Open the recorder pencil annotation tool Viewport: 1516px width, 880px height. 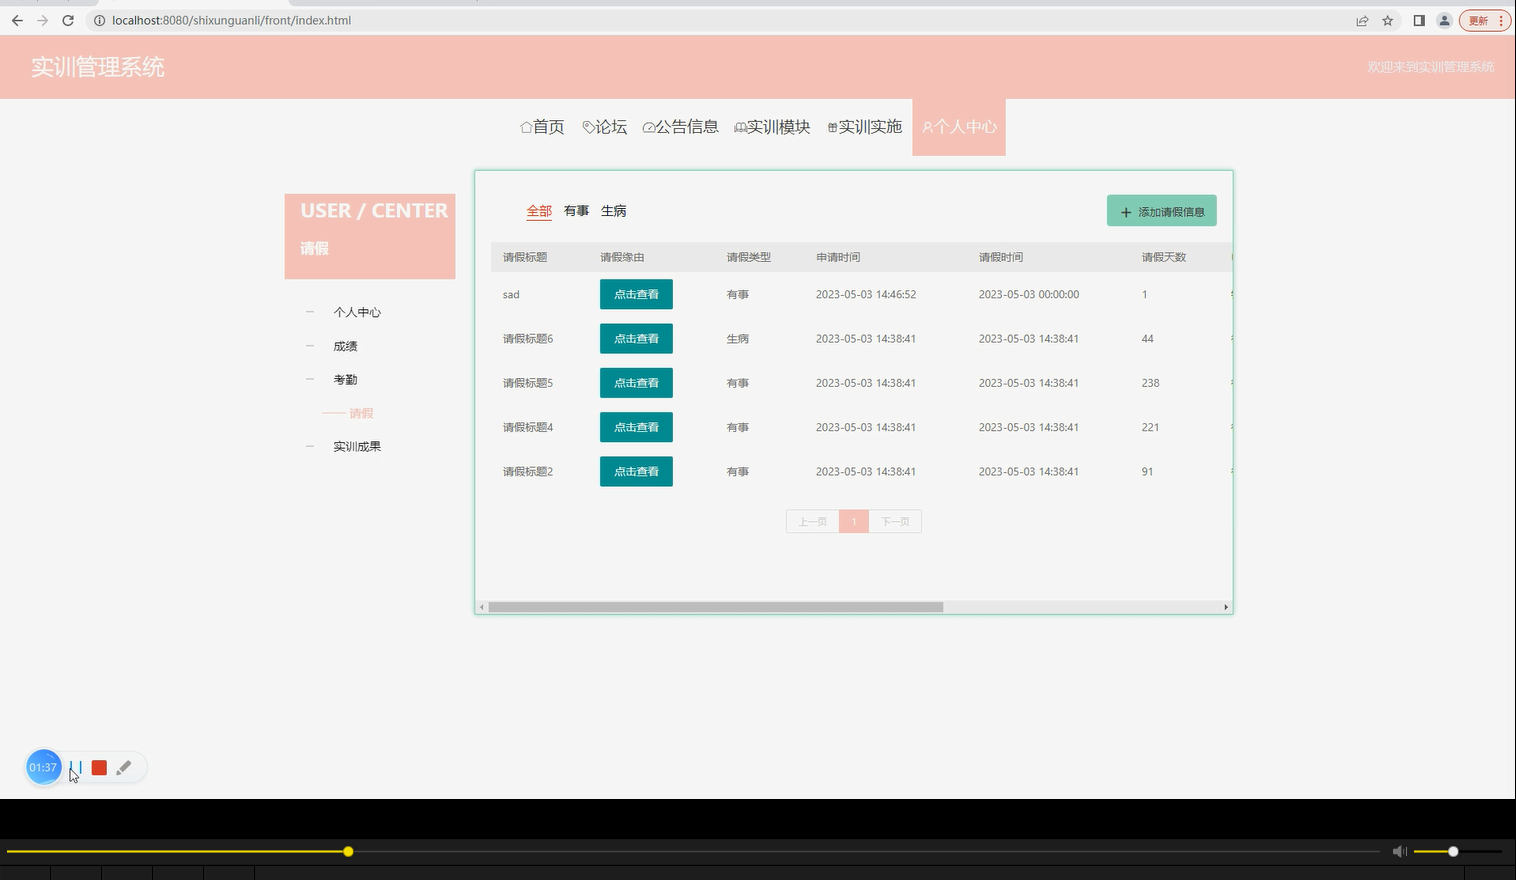pos(124,768)
